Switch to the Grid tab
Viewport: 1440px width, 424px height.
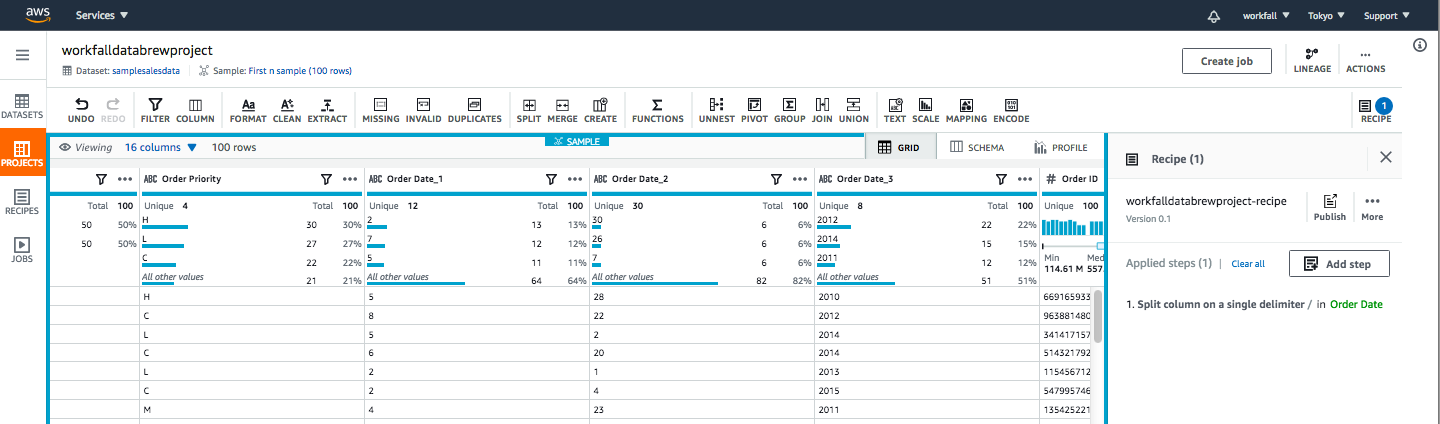[900, 147]
